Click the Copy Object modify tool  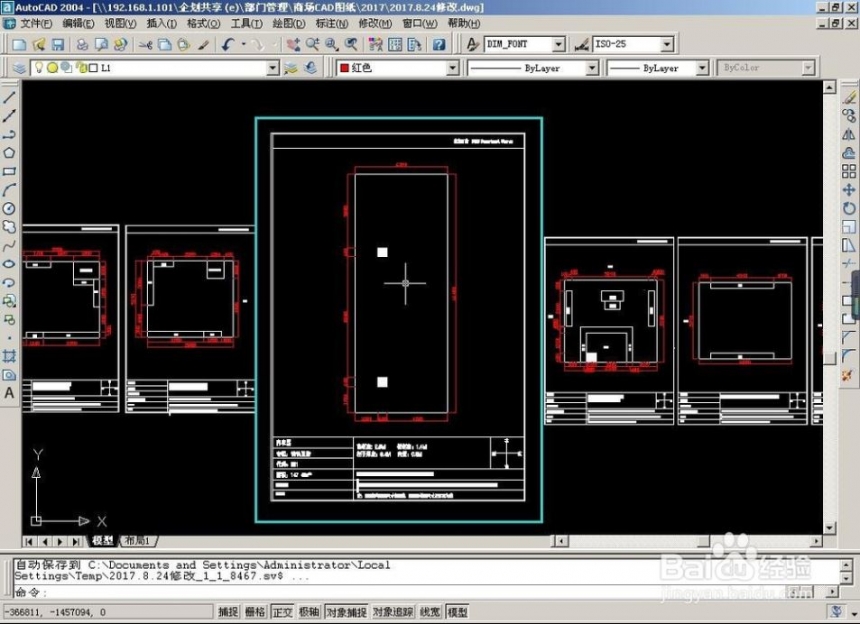pos(849,116)
